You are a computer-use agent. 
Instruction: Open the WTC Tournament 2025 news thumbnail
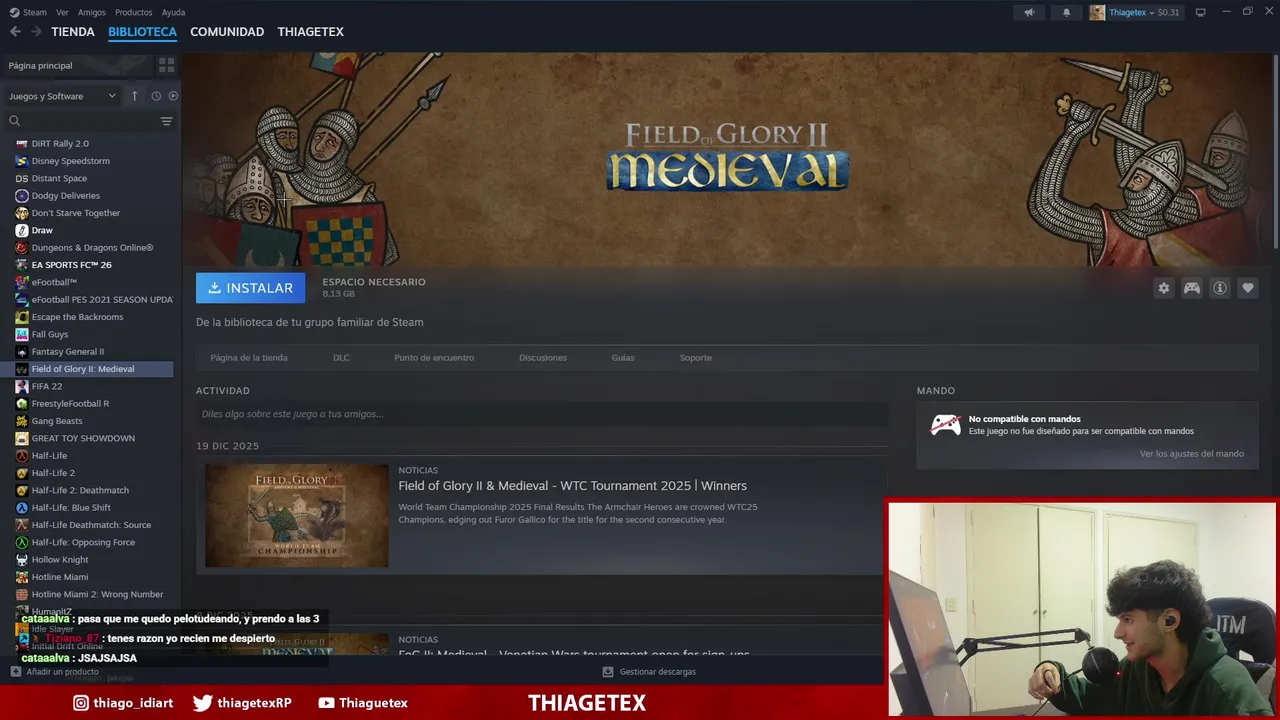297,515
